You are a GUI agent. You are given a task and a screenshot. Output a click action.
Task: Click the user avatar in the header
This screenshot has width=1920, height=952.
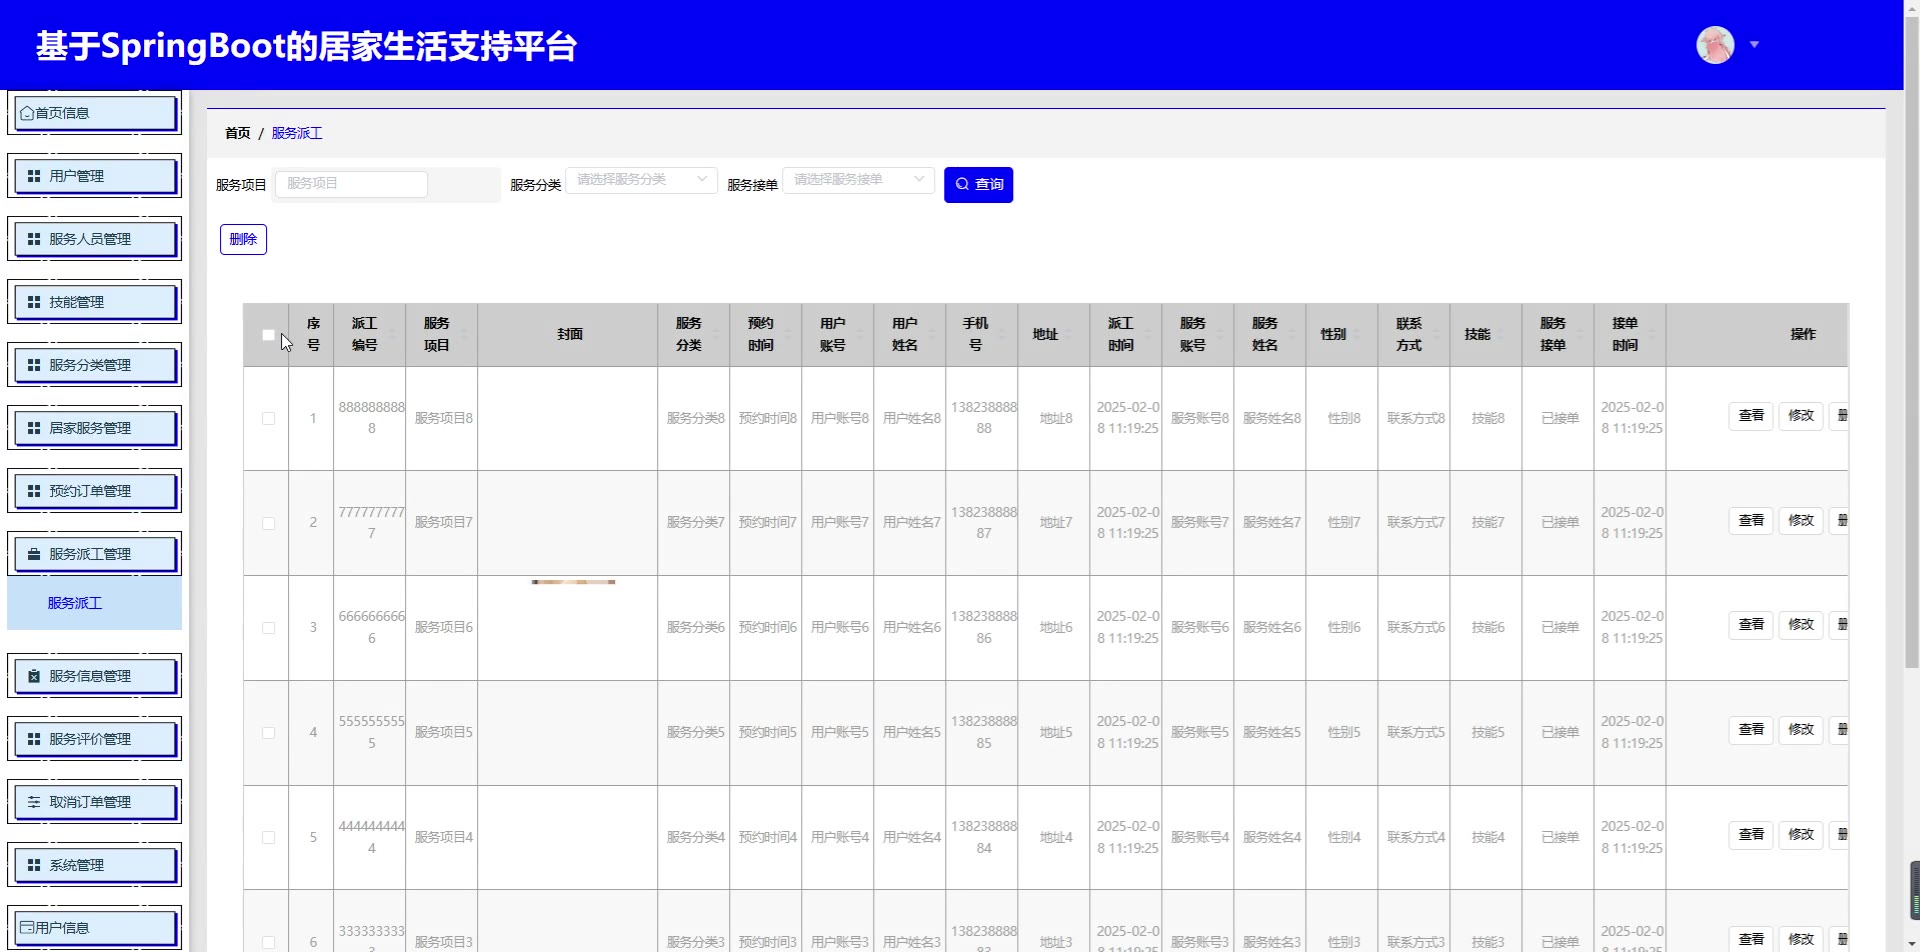pos(1715,45)
